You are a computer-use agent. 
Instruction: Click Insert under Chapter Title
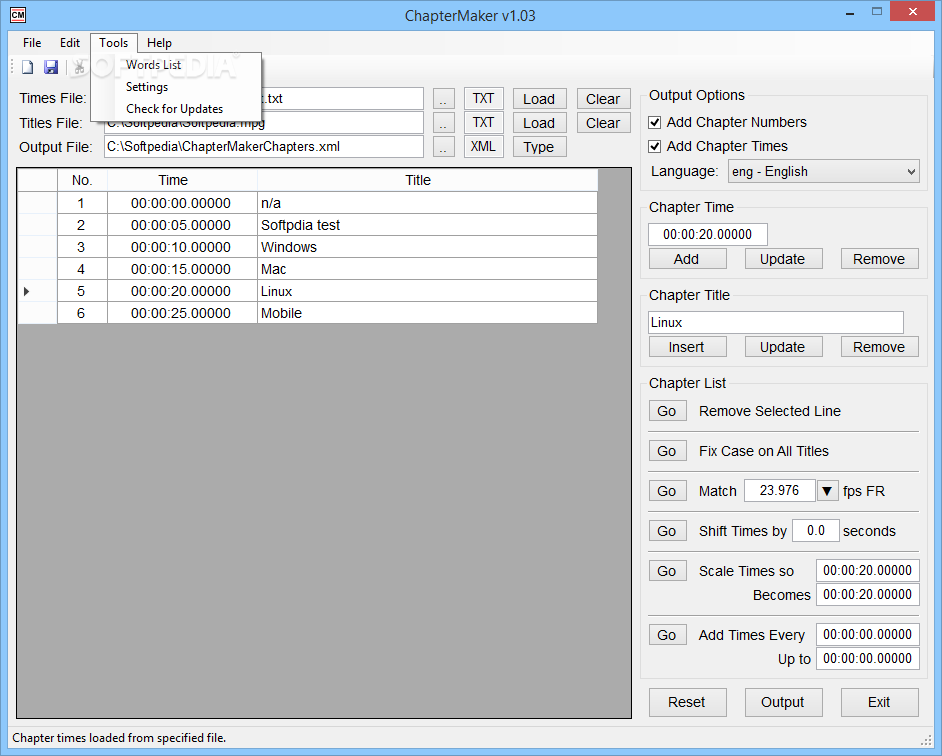[x=687, y=347]
